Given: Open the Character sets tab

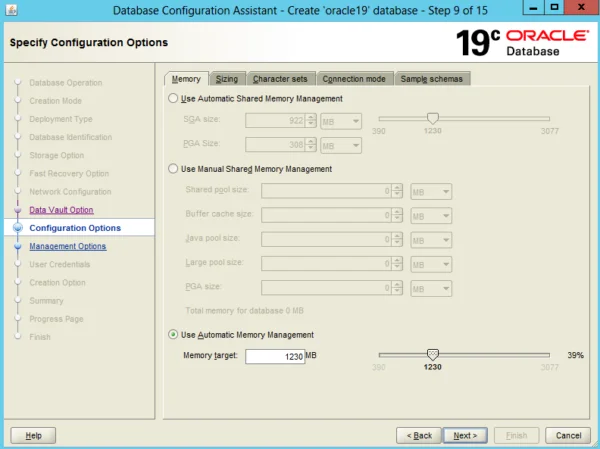Looking at the screenshot, I should pyautogui.click(x=280, y=79).
